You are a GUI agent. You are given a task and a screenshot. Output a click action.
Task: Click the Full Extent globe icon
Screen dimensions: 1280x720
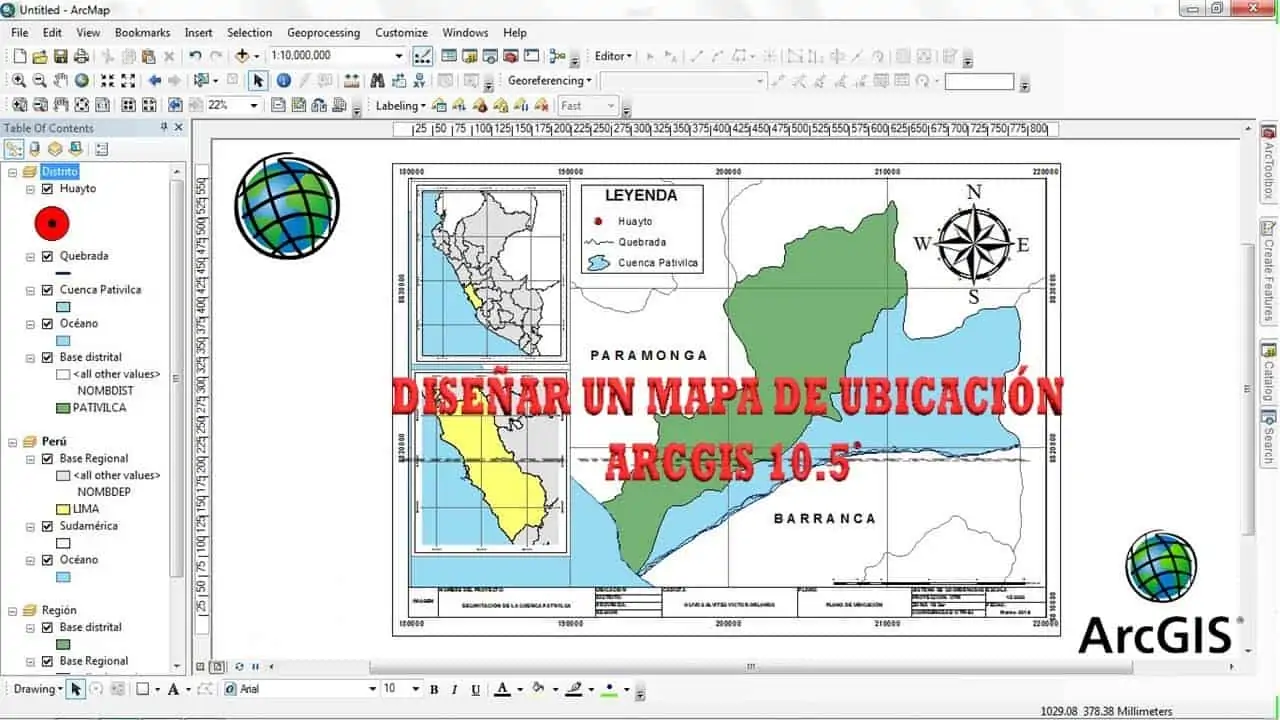pyautogui.click(x=82, y=81)
